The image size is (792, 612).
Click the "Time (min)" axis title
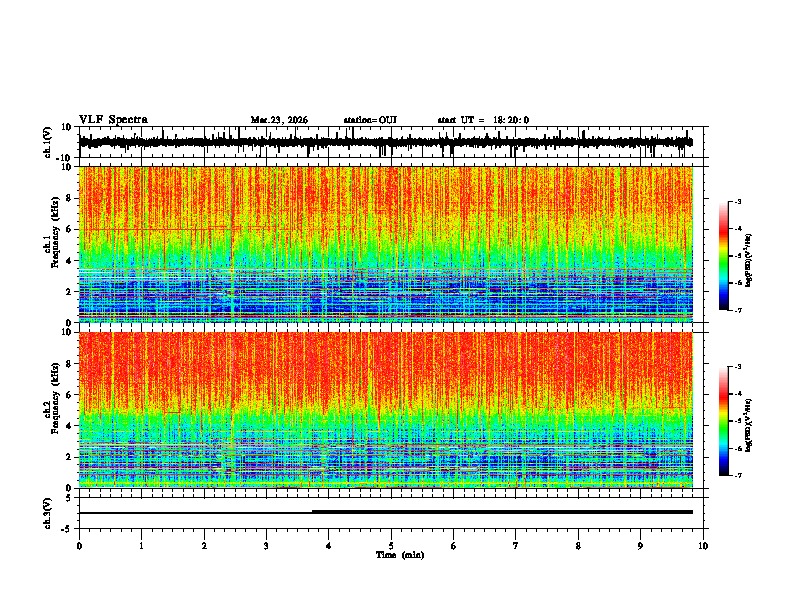click(x=400, y=555)
